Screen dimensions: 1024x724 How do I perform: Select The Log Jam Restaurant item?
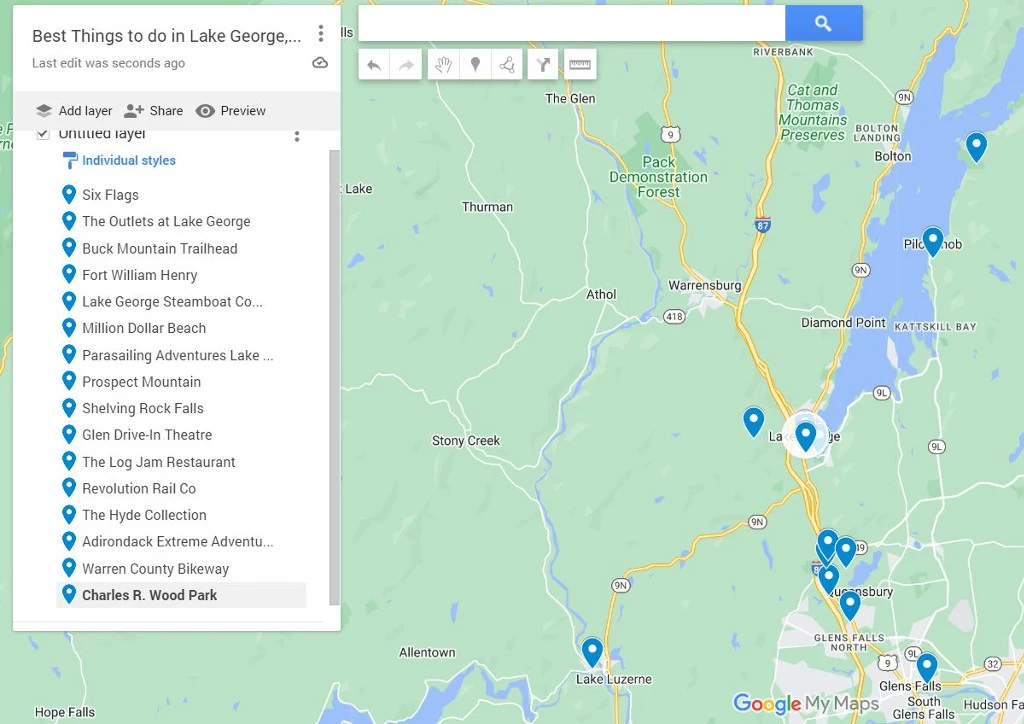(x=181, y=462)
